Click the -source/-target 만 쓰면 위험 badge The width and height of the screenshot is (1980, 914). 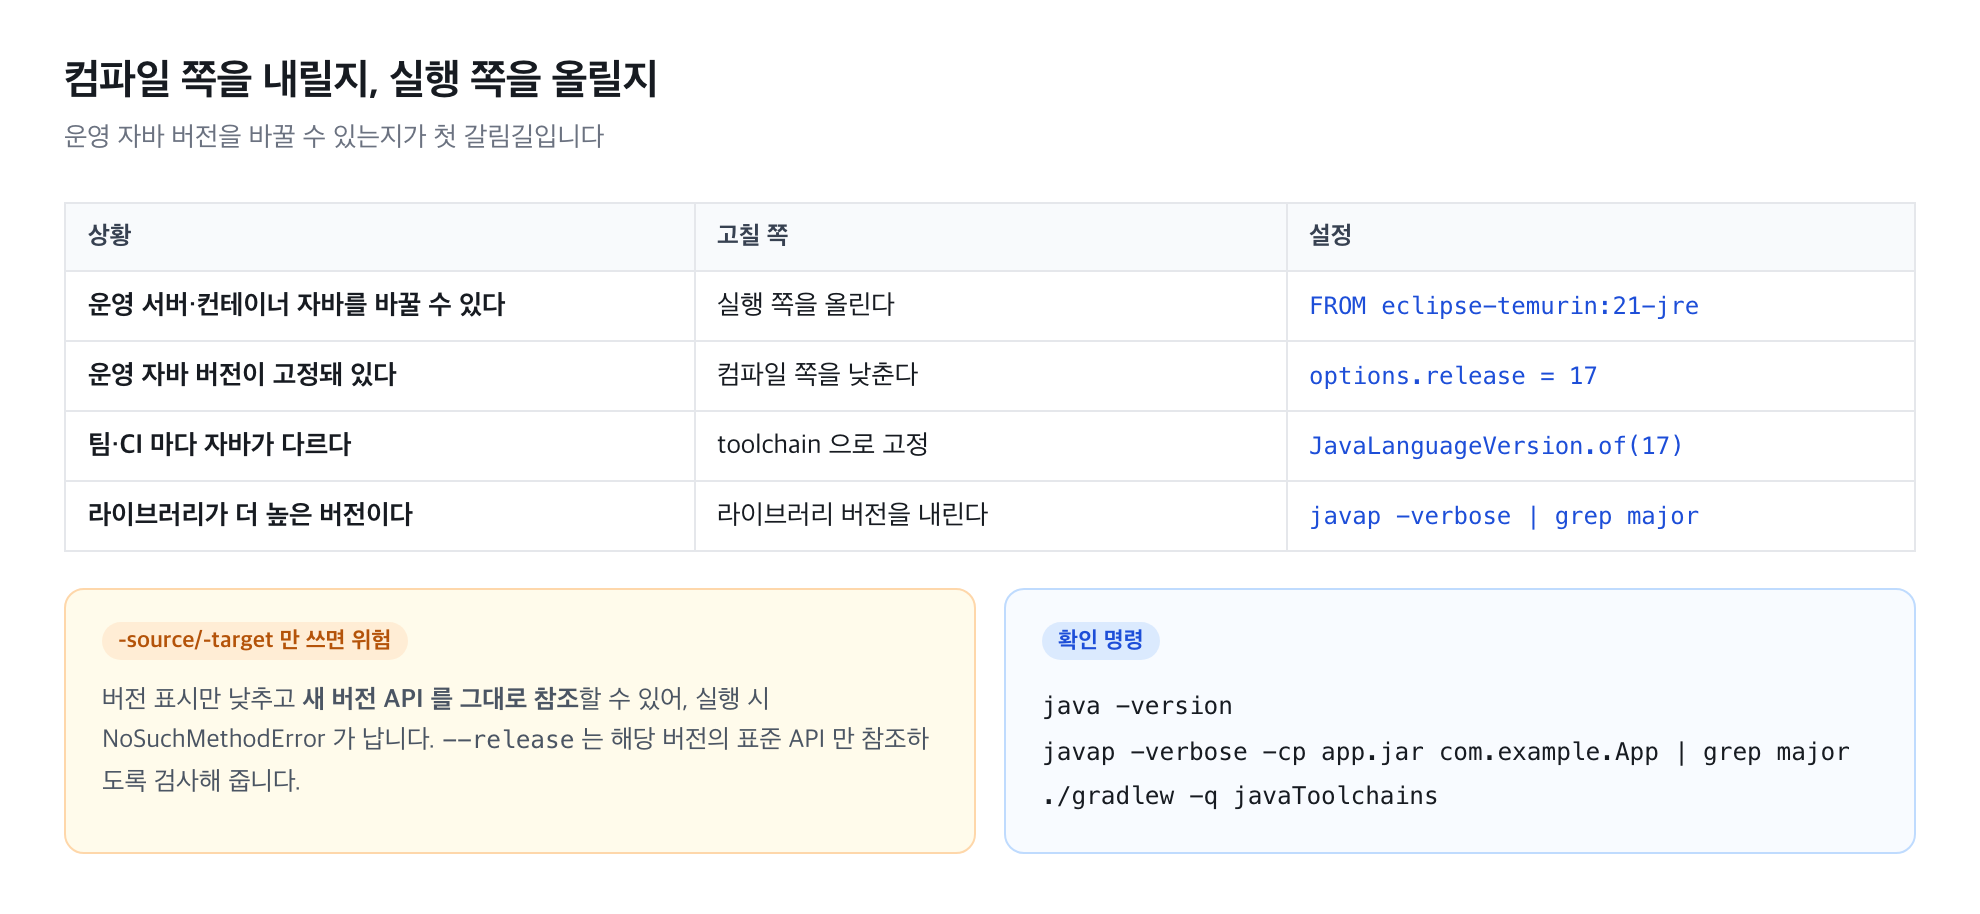[255, 640]
